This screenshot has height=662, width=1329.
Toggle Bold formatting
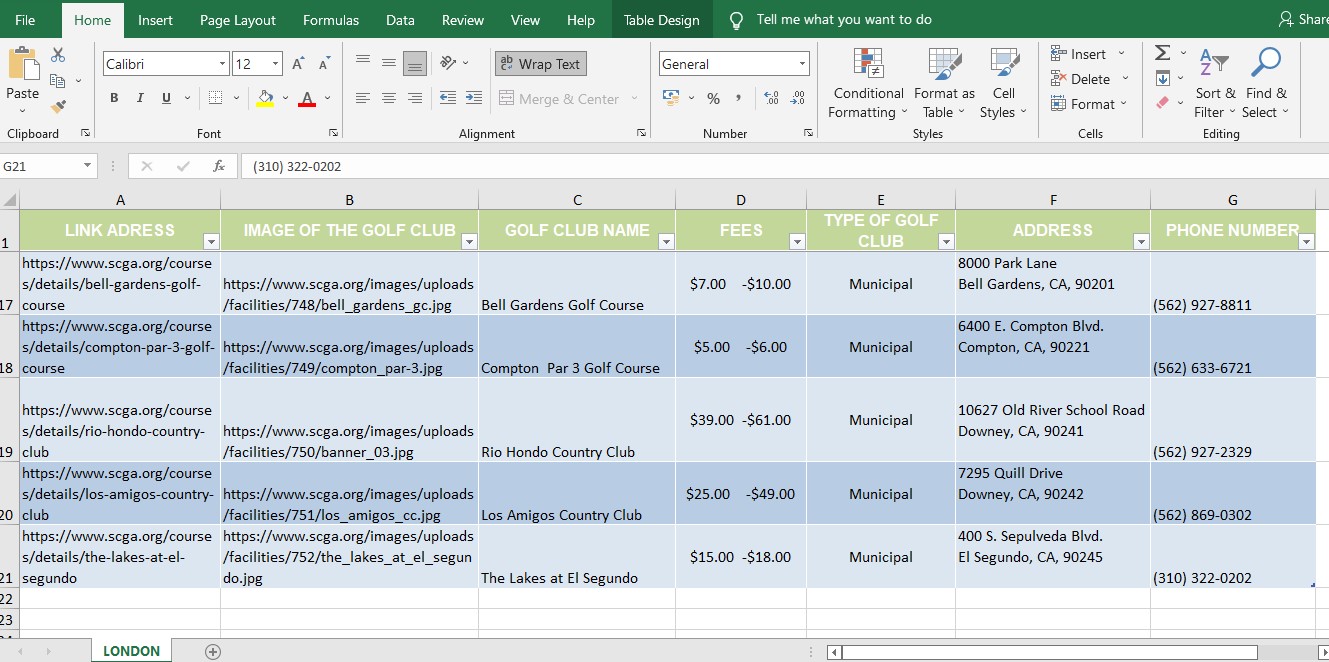click(114, 98)
